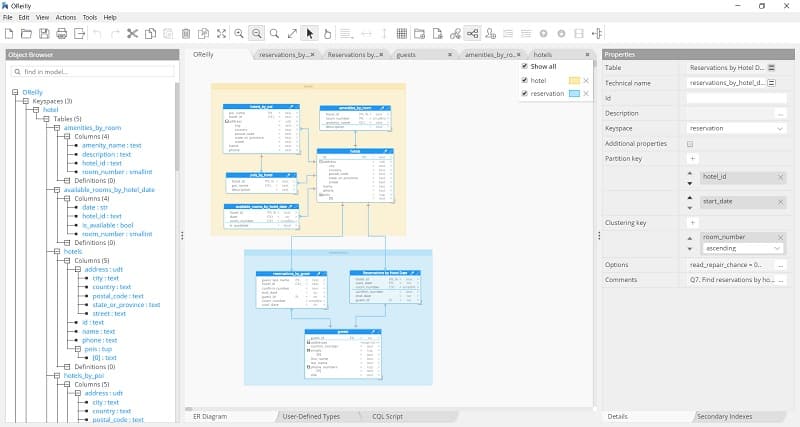Open the Comments ellipsis editor
The image size is (800, 427).
tap(780, 280)
